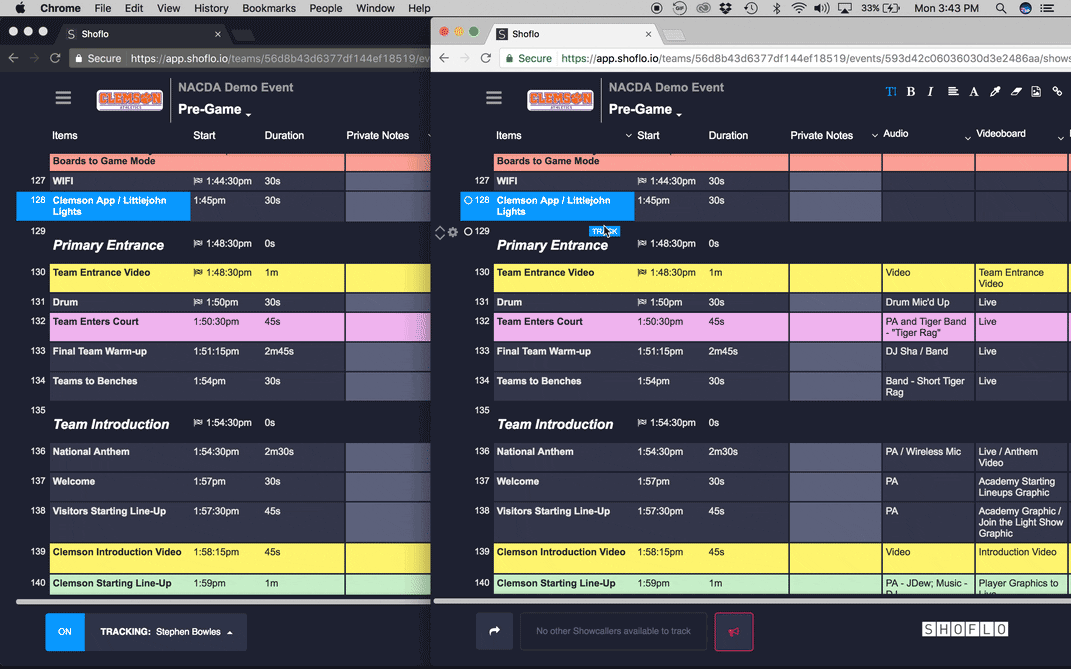Open settings via the gear icon beside row 129
This screenshot has width=1071, height=669.
[x=453, y=231]
